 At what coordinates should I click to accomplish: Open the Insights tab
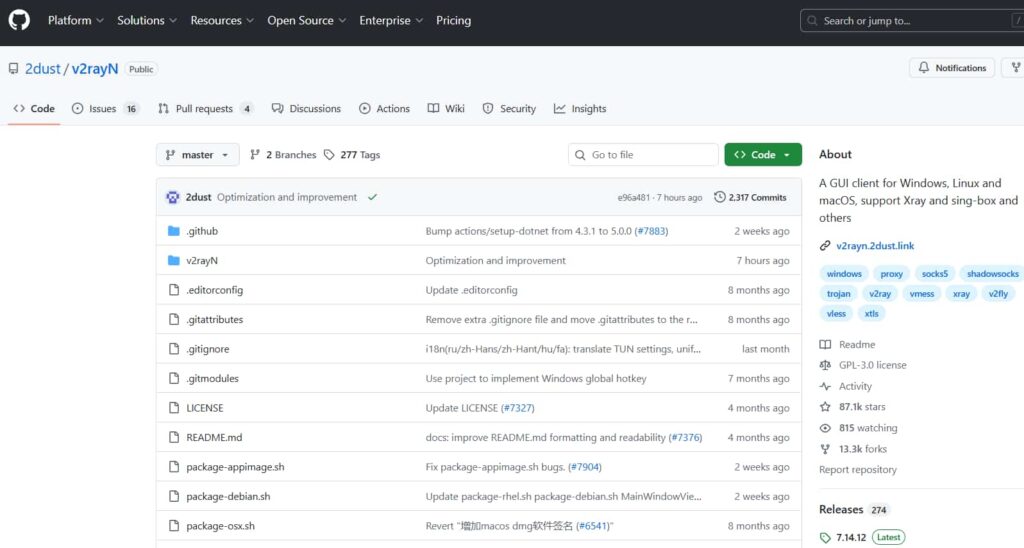(580, 108)
